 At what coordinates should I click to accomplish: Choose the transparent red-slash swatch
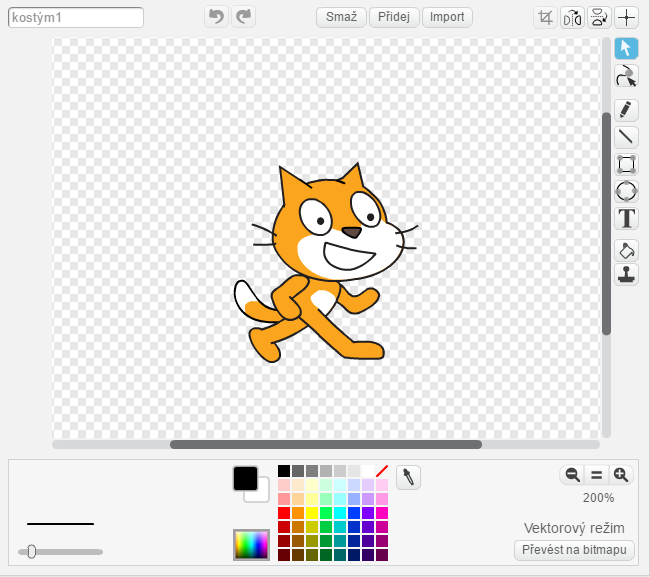(x=382, y=471)
